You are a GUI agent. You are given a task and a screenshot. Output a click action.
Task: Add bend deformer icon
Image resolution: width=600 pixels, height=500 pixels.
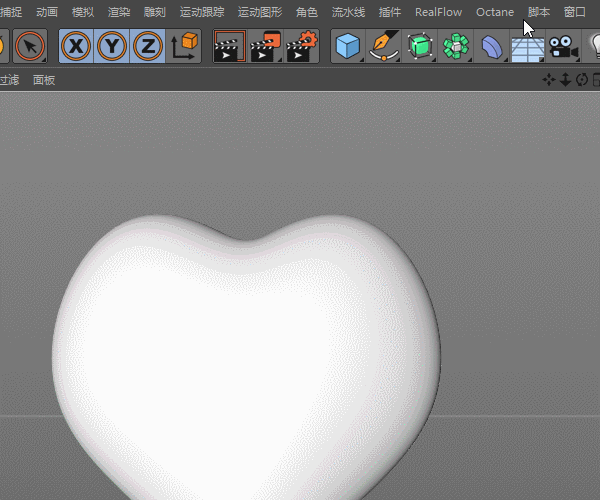(491, 46)
